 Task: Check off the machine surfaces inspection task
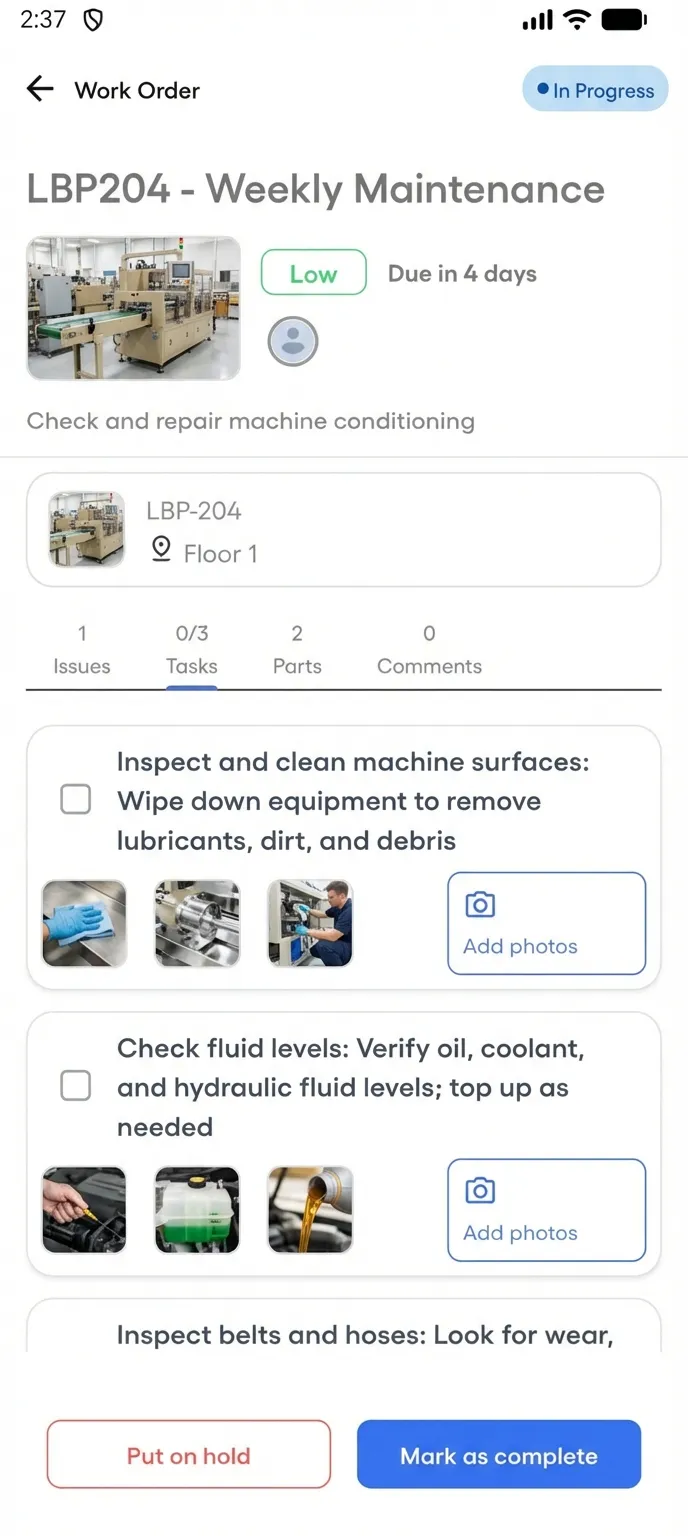click(75, 799)
